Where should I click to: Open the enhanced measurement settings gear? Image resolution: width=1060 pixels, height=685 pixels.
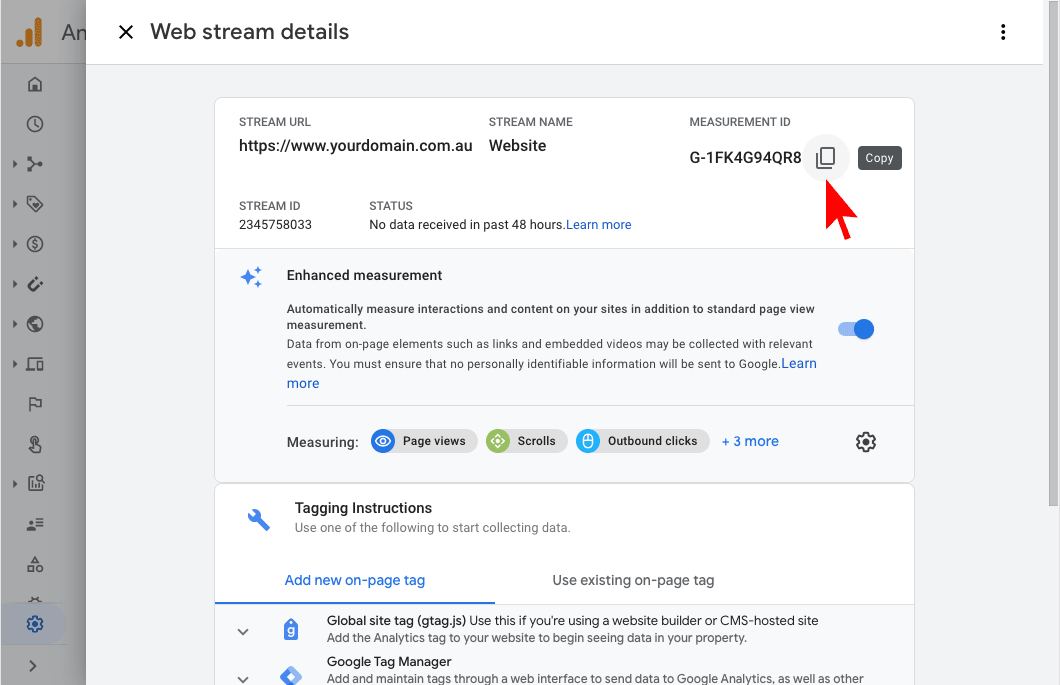click(x=866, y=442)
